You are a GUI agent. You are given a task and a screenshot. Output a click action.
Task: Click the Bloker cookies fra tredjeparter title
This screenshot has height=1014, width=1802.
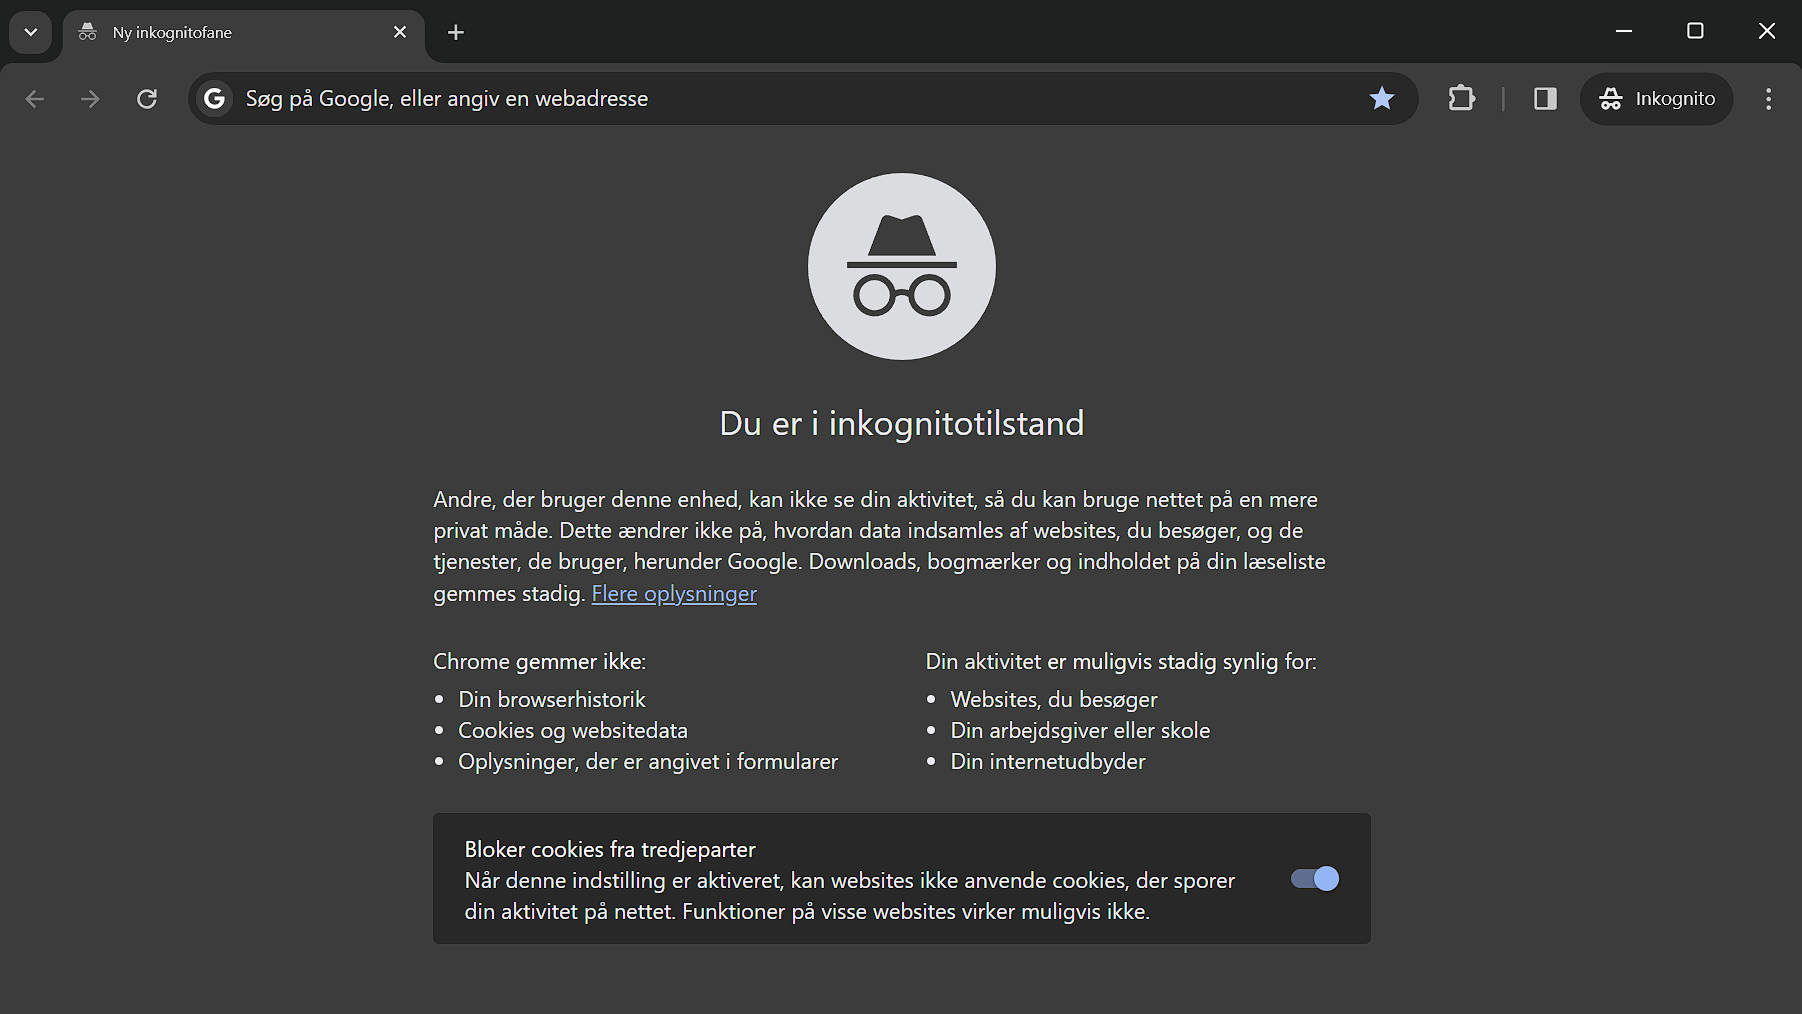(610, 849)
